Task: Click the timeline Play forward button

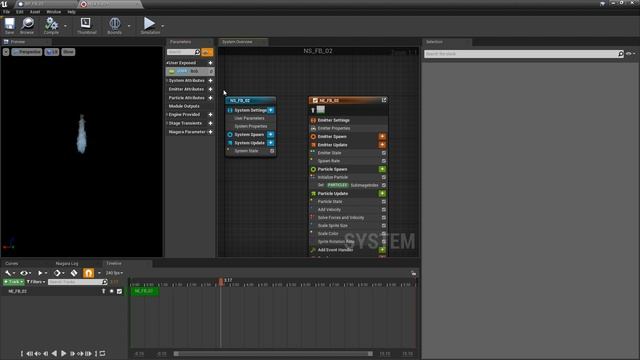Action: click(x=63, y=353)
